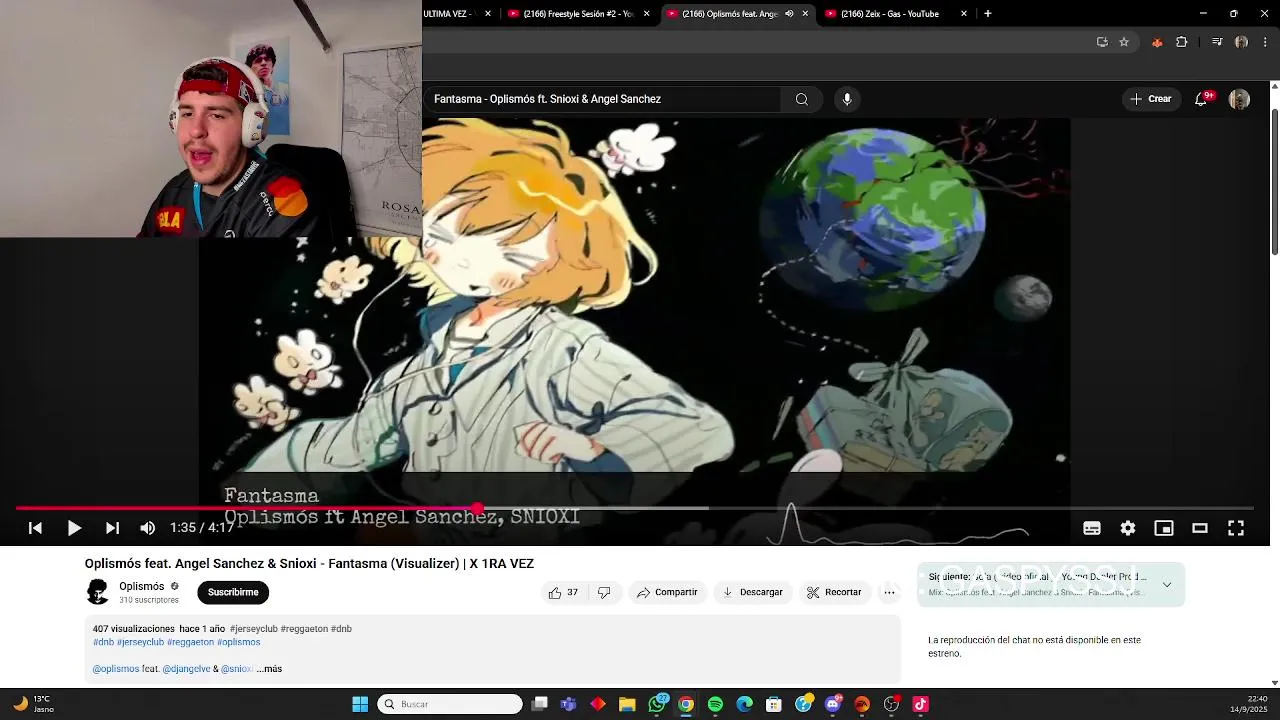1280x720 pixels.
Task: Click the YouTube search magnifier button
Action: click(802, 99)
